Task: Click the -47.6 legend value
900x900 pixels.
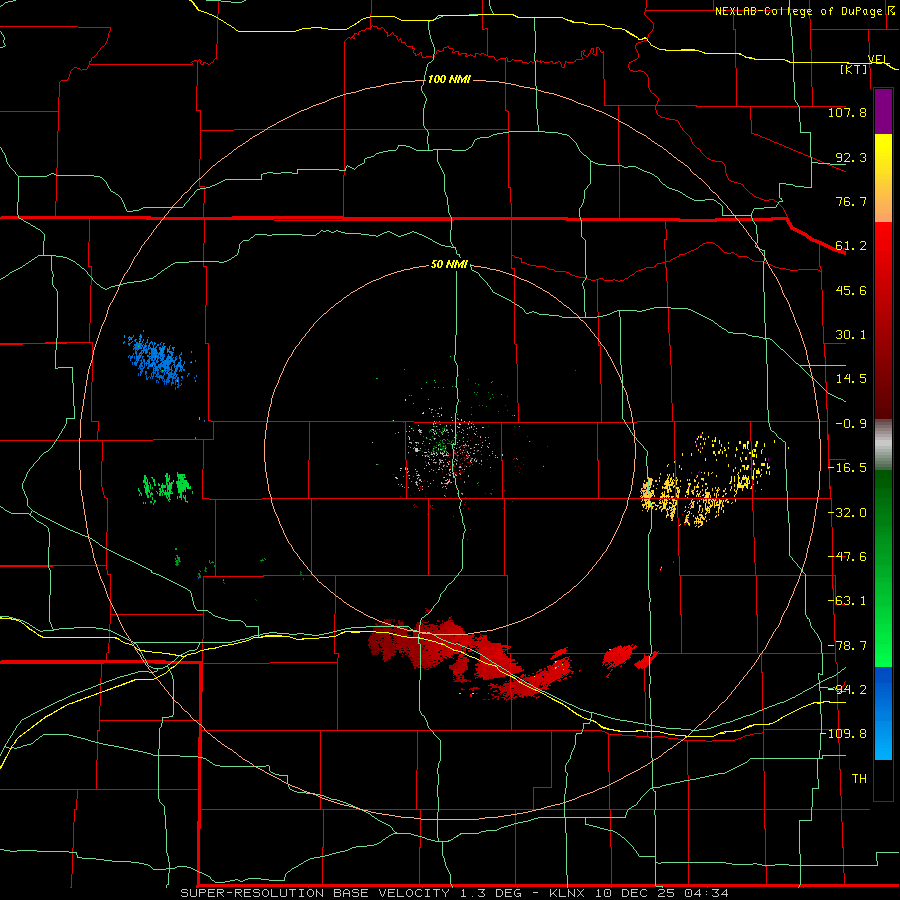Action: tap(847, 557)
